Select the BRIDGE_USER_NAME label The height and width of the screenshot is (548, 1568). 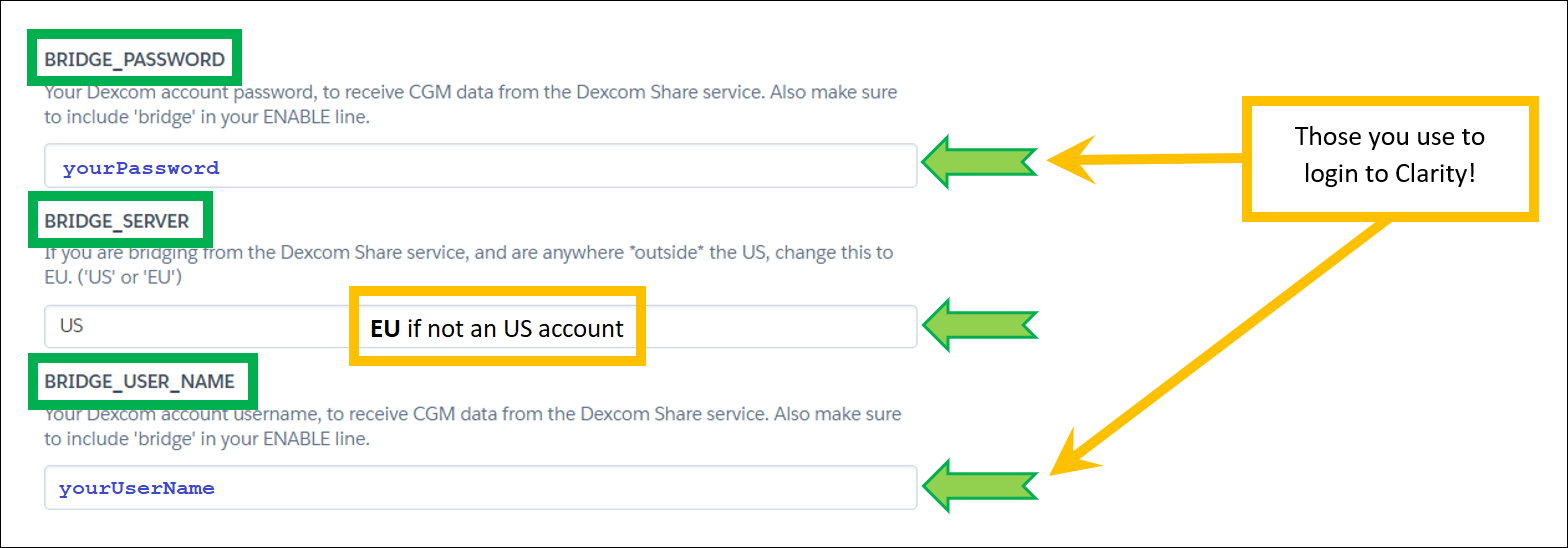[x=139, y=382]
